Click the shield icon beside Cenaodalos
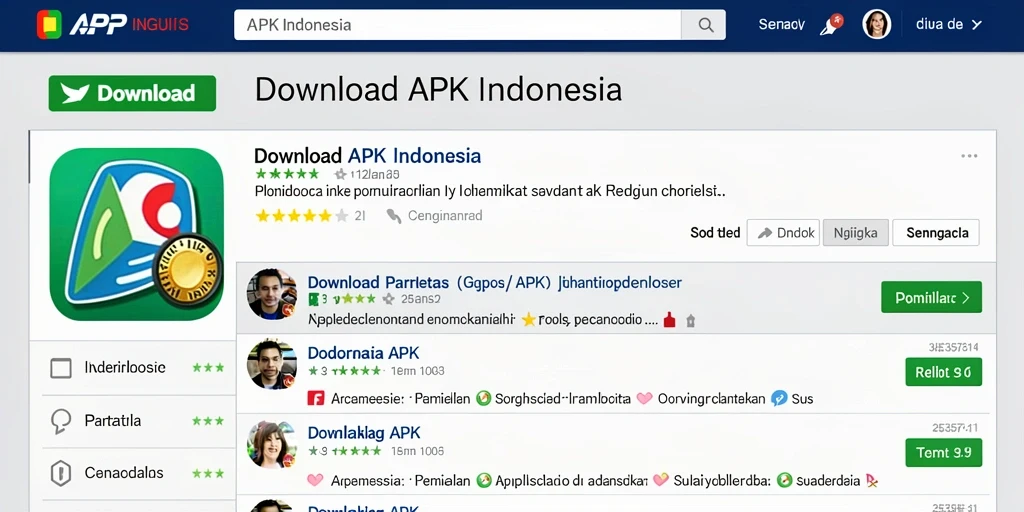 [61, 473]
